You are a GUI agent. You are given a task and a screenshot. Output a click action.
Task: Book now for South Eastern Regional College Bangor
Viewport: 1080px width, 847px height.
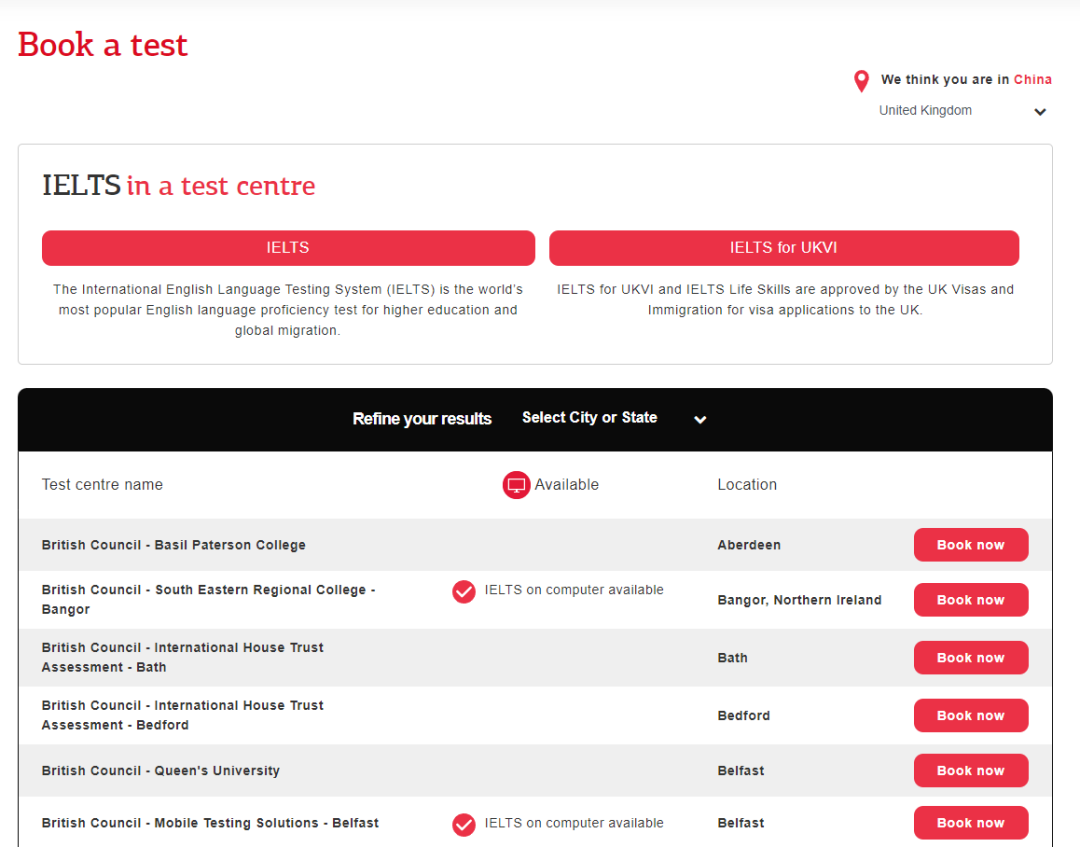point(970,600)
